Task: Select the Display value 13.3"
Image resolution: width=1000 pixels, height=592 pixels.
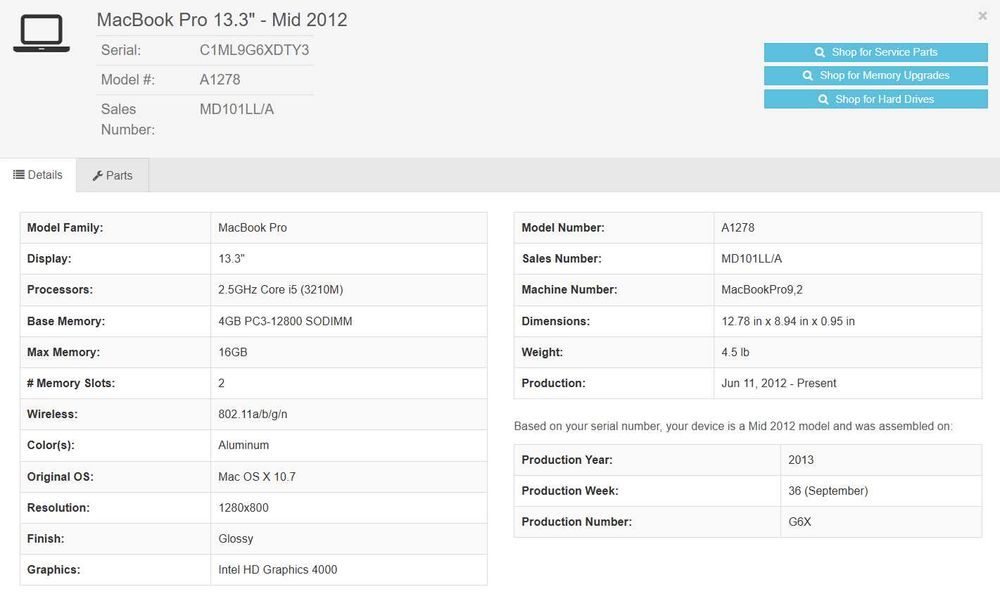Action: [232, 259]
